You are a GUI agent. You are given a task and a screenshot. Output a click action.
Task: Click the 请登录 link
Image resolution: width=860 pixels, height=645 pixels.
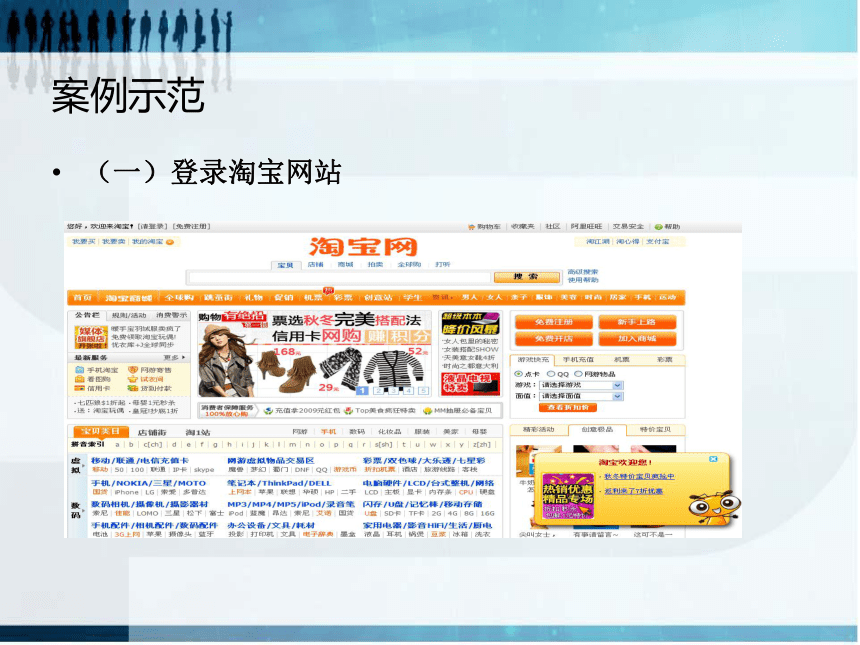click(x=152, y=227)
